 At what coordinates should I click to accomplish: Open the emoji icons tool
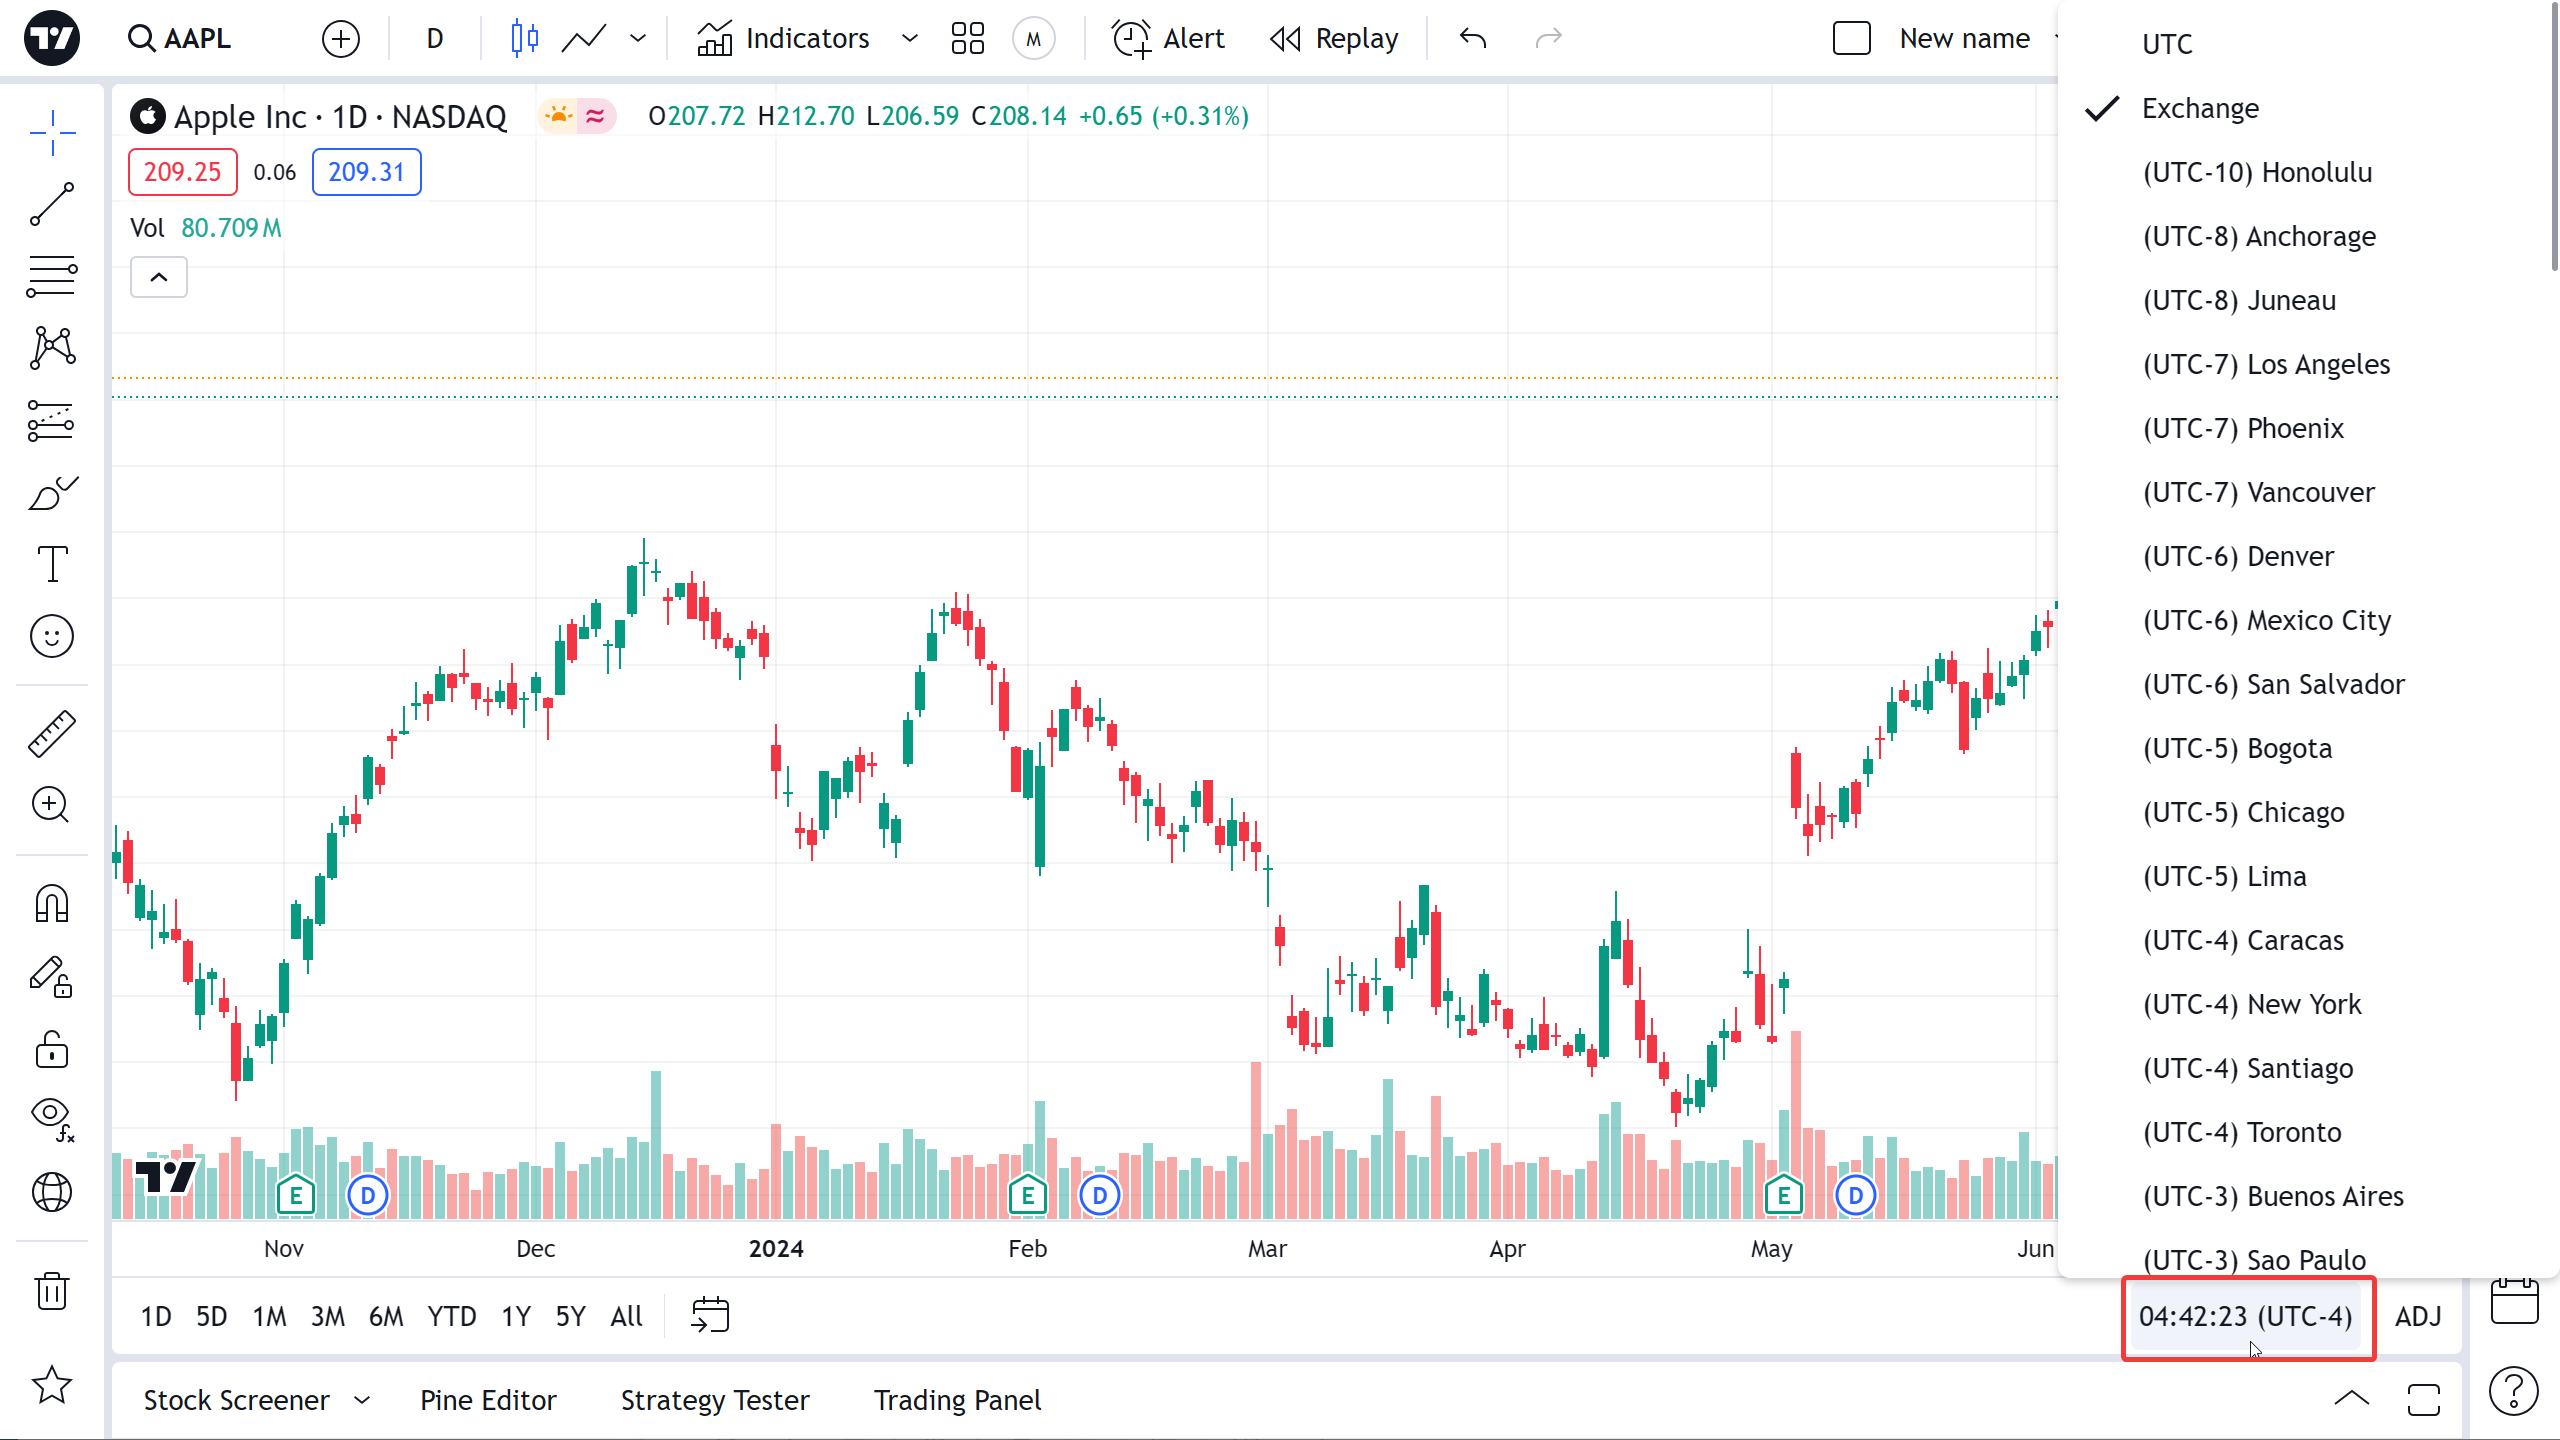tap(52, 636)
